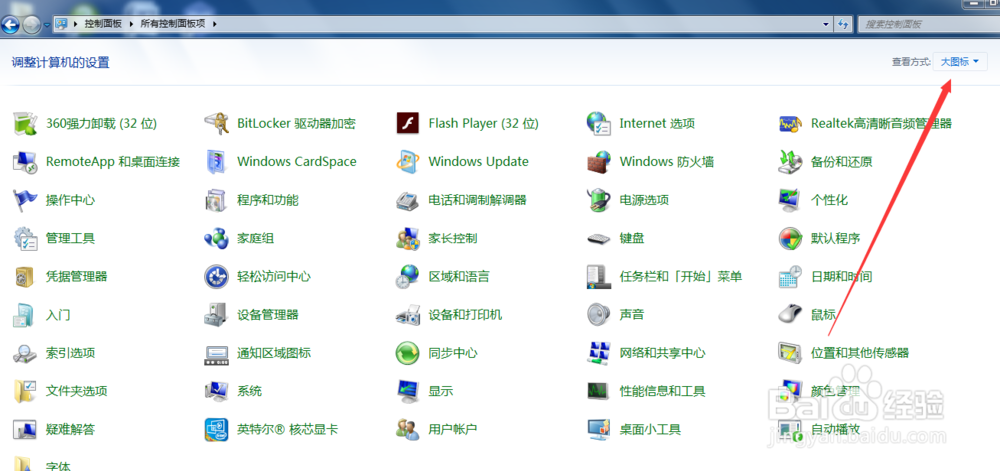Image resolution: width=1000 pixels, height=471 pixels.
Task: Expand arrow after 控制面板 breadcrumb
Action: coord(132,24)
